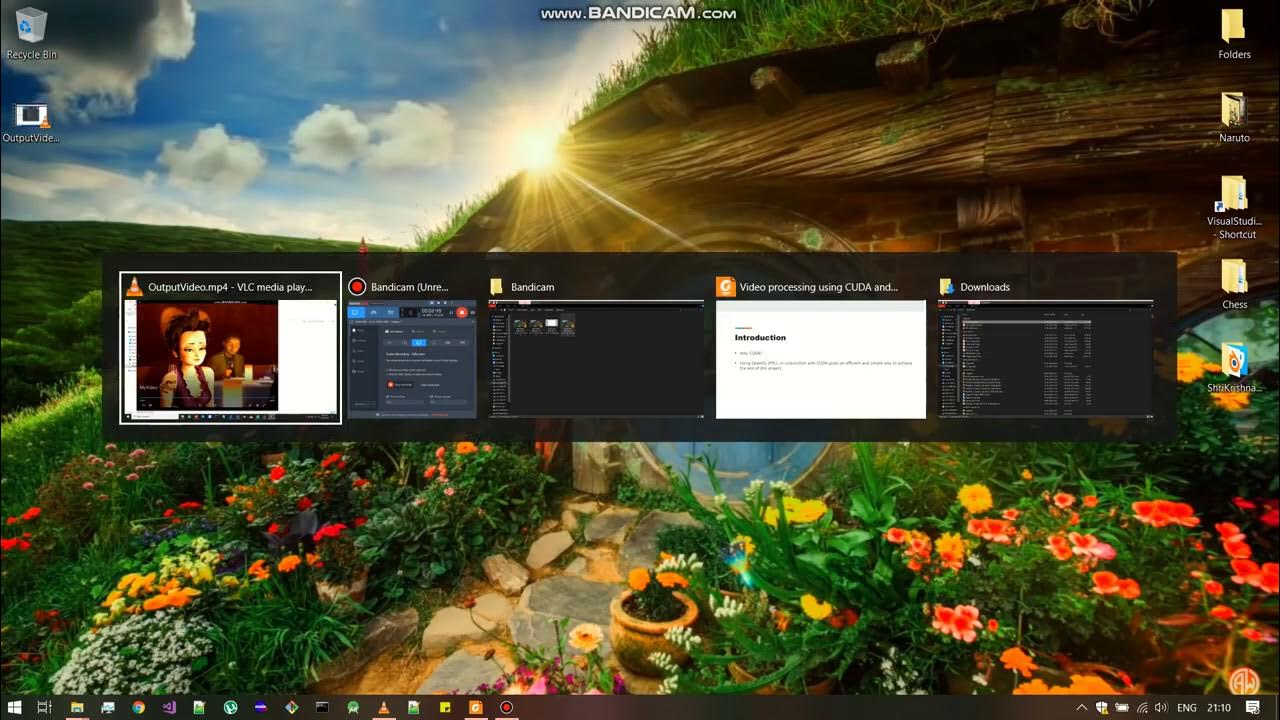Screen dimensions: 1280x720
Task: Switch to the Bandicam folder window
Action: tap(597, 348)
